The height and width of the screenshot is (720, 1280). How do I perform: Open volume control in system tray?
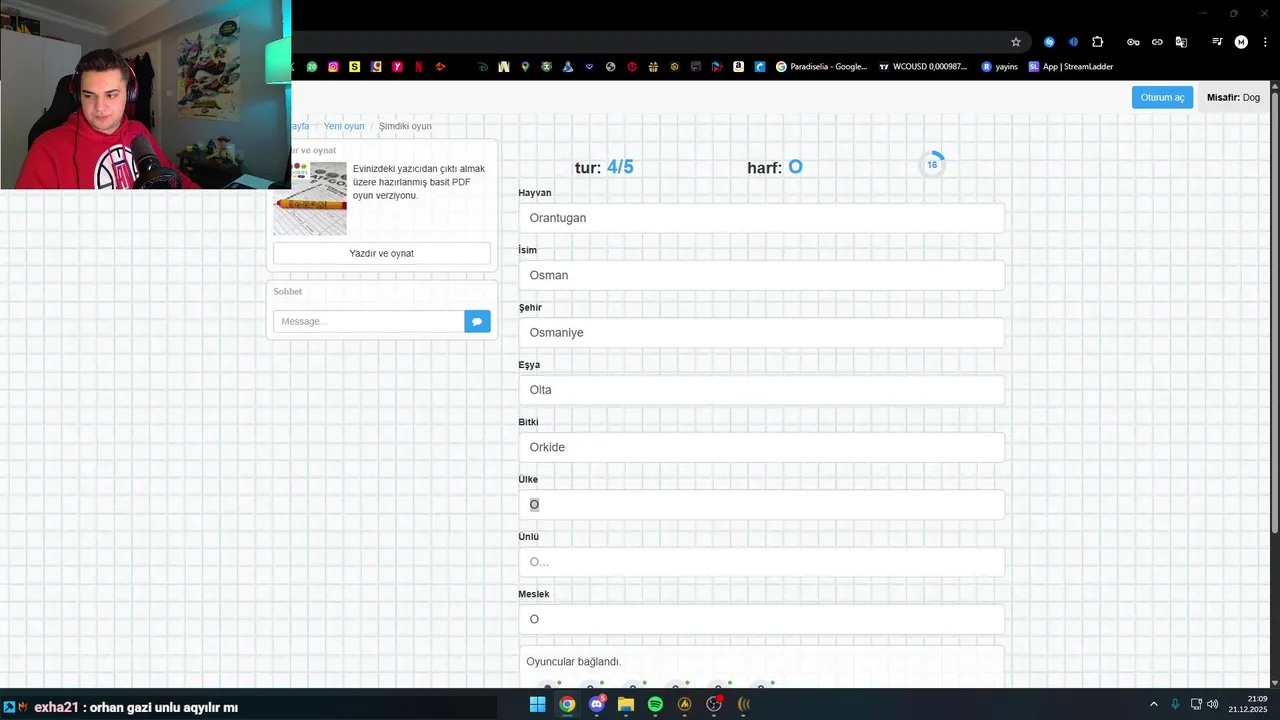(x=1213, y=704)
